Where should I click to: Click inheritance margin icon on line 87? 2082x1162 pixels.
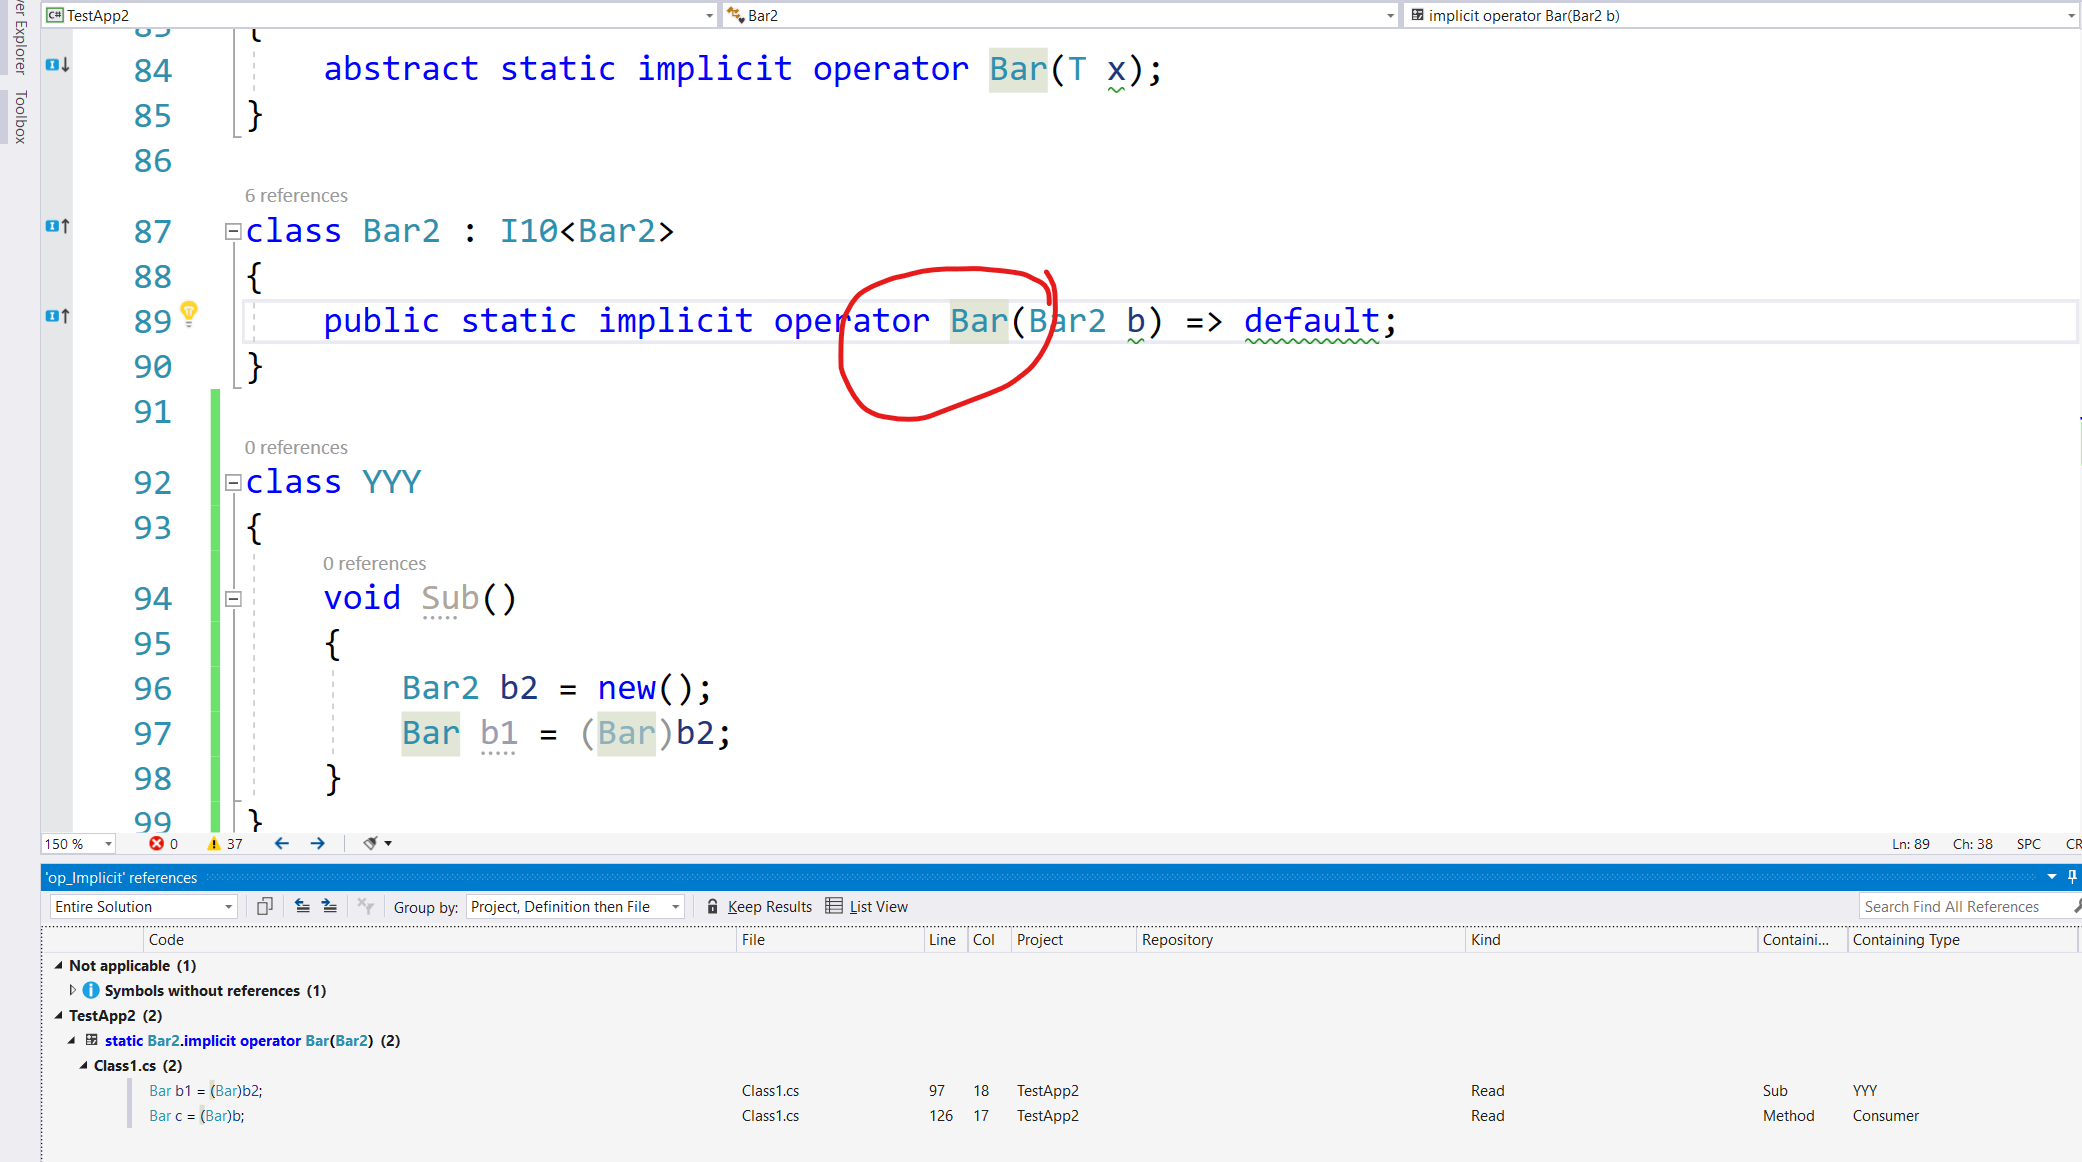58,227
